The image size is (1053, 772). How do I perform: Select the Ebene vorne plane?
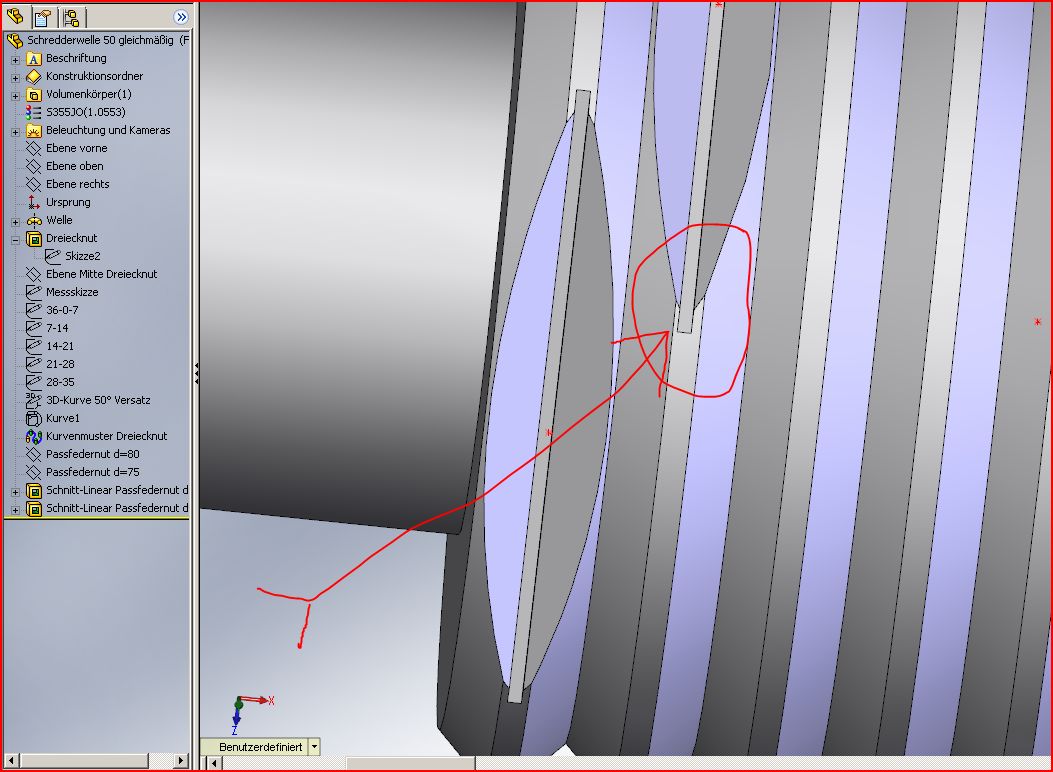tap(77, 148)
